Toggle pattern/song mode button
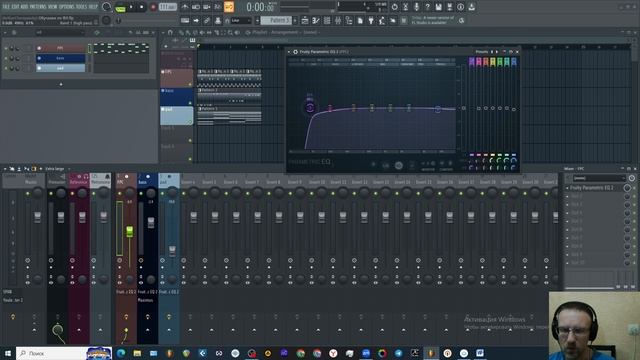The width and height of the screenshot is (640, 360). [x=120, y=7]
